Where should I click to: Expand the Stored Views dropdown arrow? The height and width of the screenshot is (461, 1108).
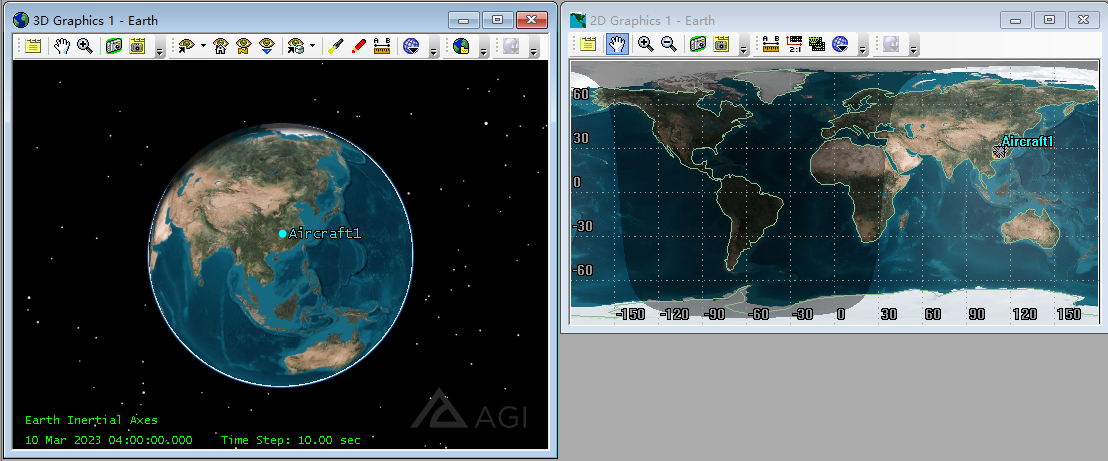pyautogui.click(x=312, y=47)
